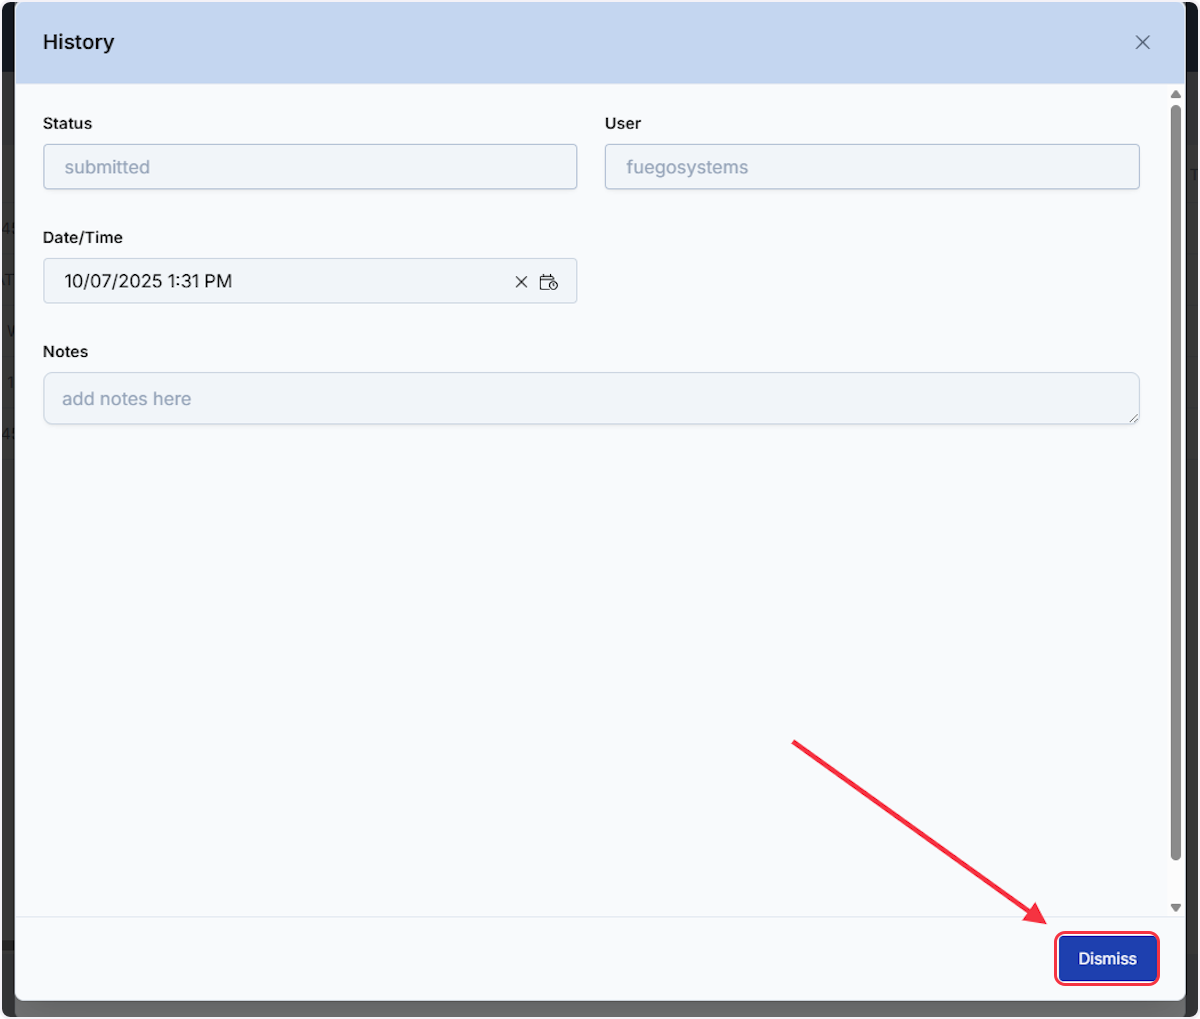Select the User field with fuegosystems

click(x=872, y=167)
